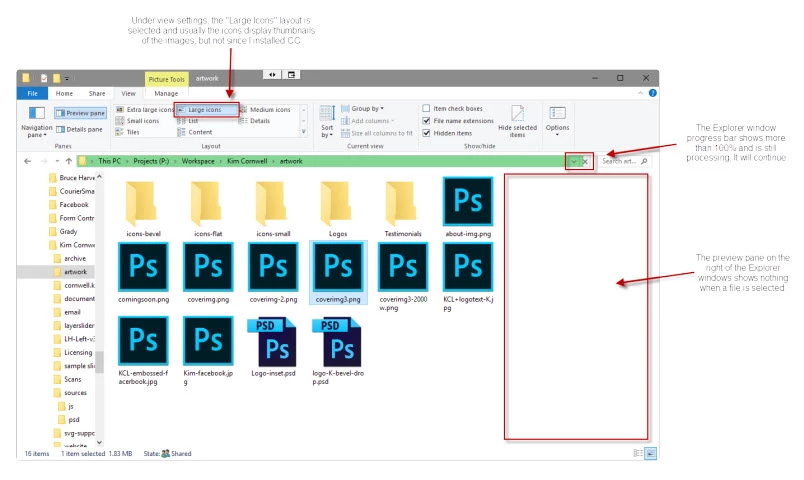The image size is (804, 480).
Task: Open the icons-small folder
Action: [273, 209]
